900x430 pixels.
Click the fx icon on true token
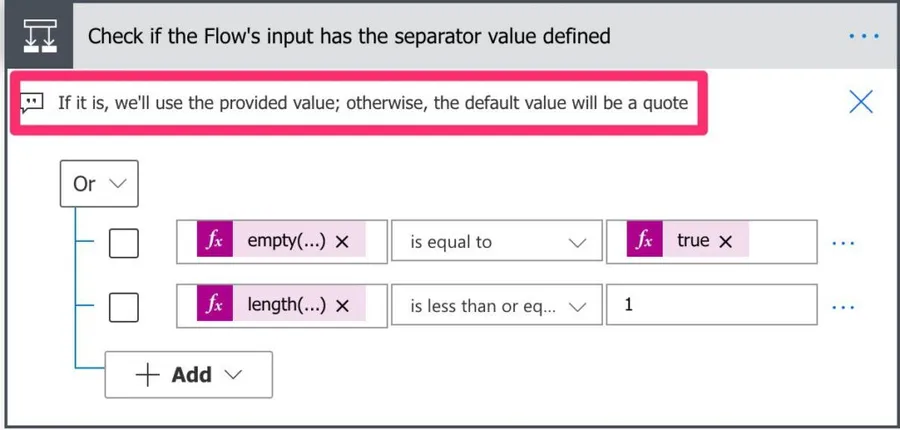click(645, 241)
